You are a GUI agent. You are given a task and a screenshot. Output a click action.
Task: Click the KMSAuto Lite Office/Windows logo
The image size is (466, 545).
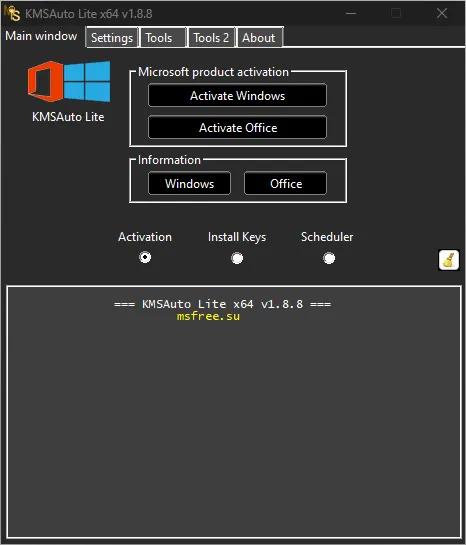69,81
